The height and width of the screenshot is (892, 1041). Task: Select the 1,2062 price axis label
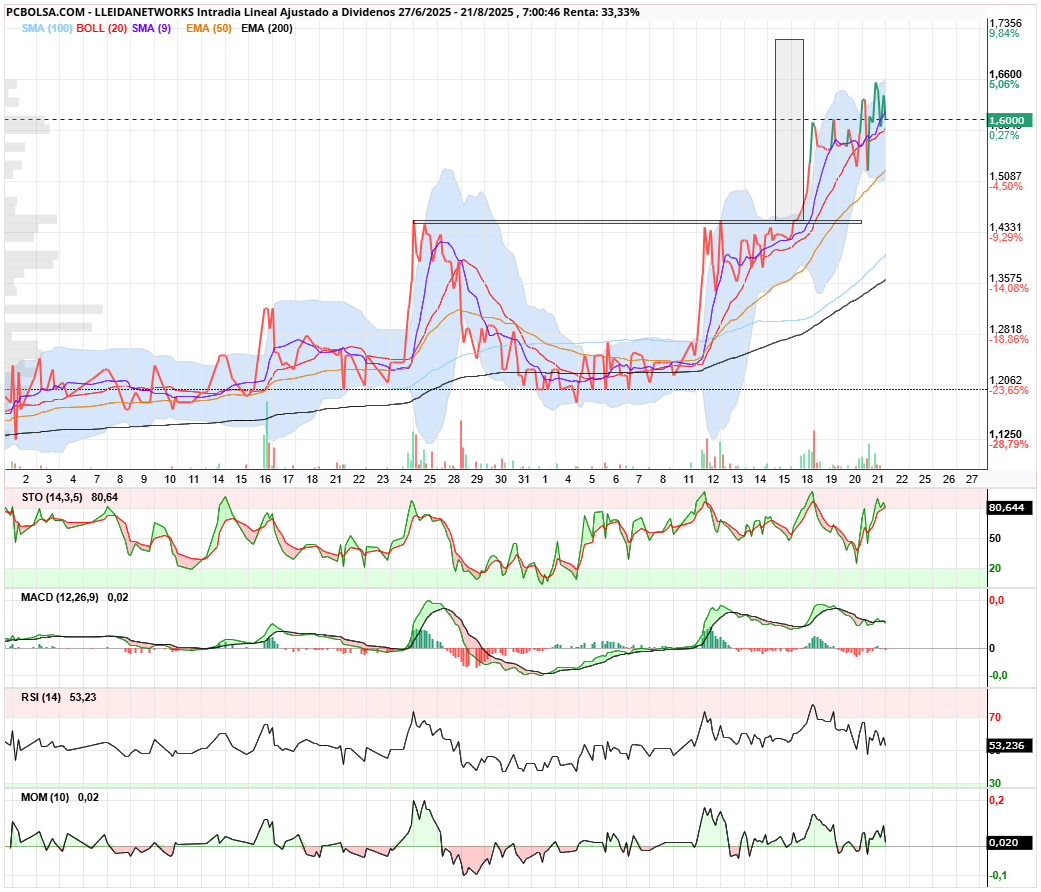1005,381
